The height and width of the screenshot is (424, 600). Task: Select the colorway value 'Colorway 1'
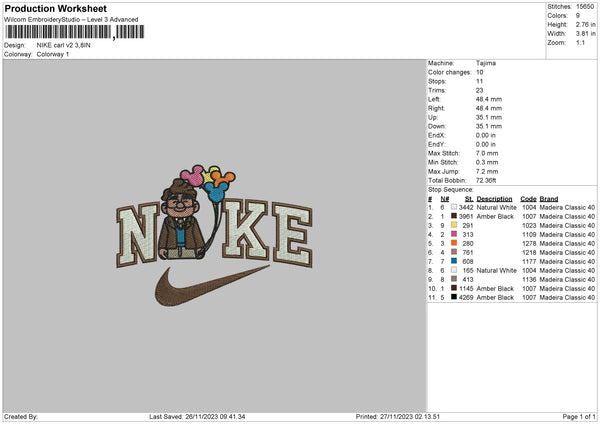(53, 54)
